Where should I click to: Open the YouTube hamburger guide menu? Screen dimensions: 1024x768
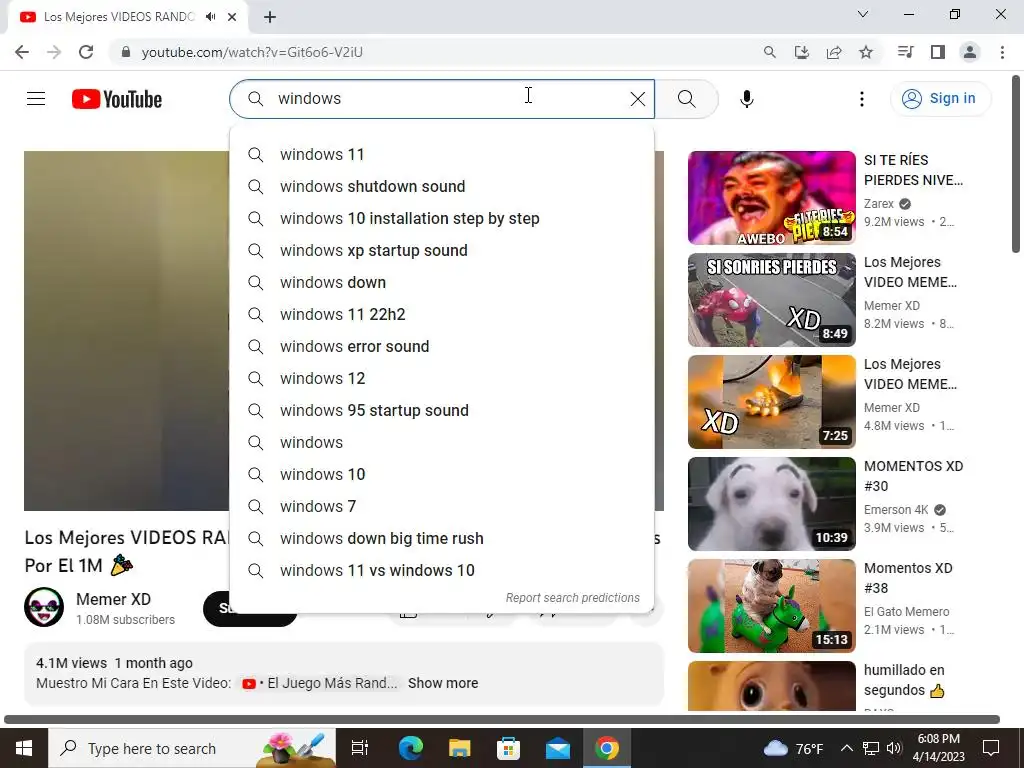[36, 99]
